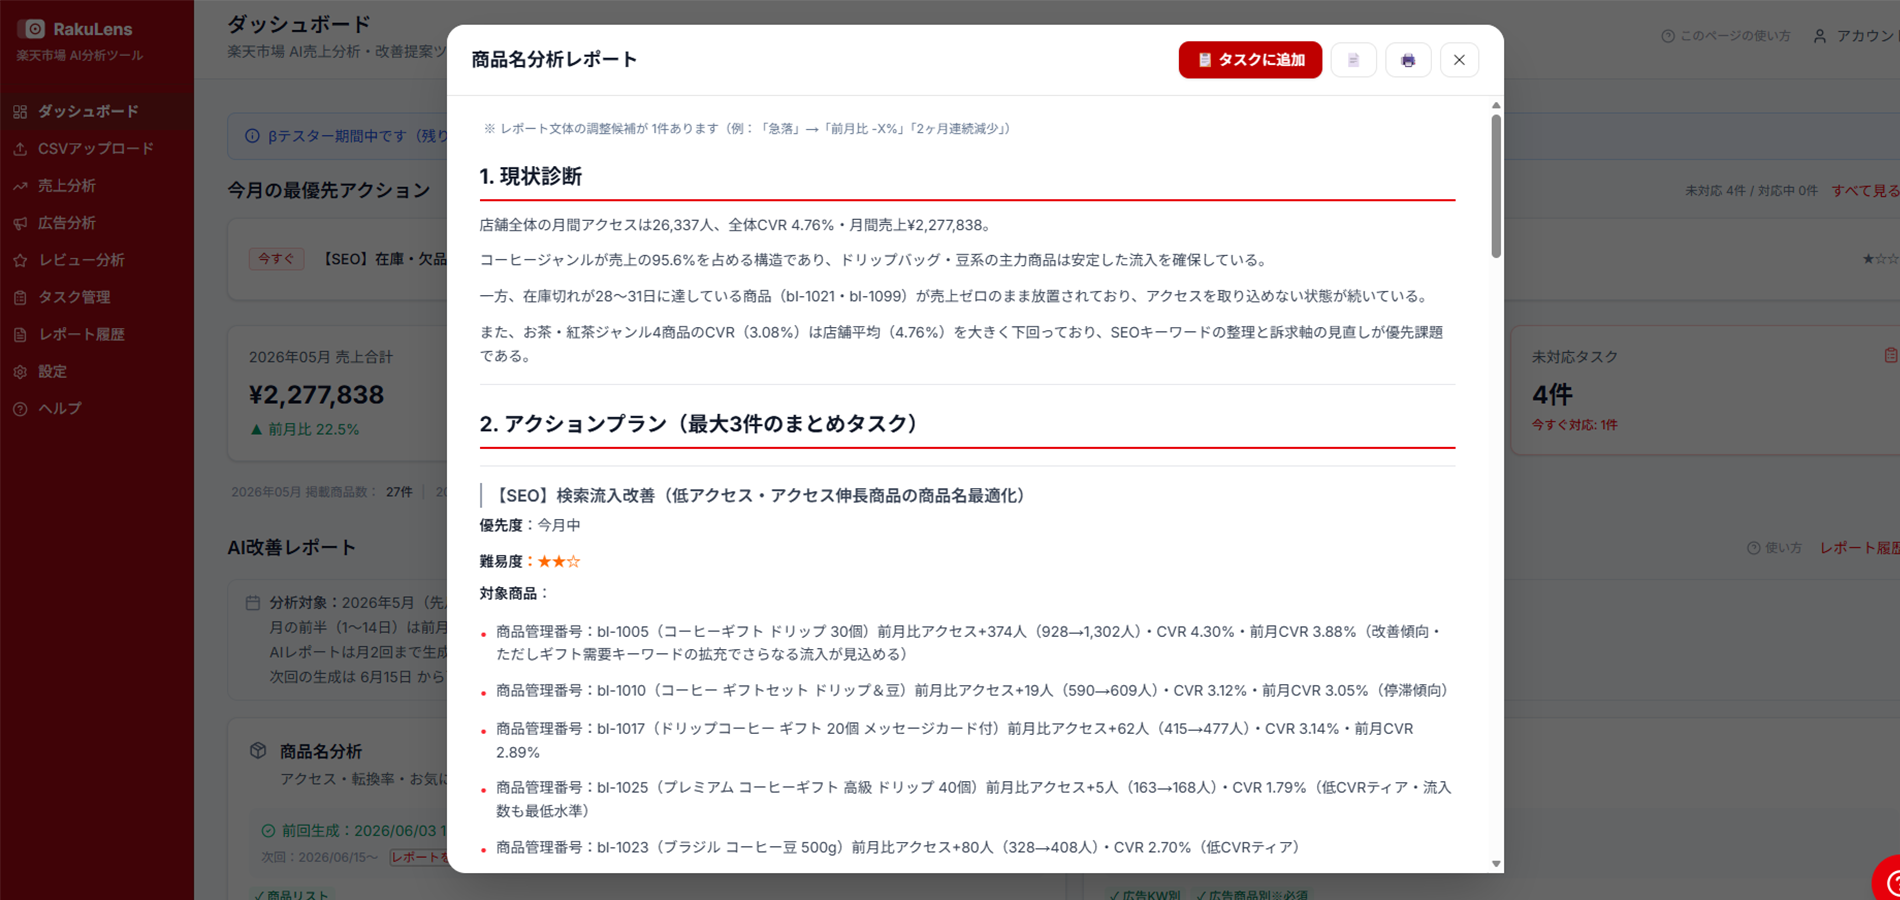The height and width of the screenshot is (900, 1900).
Task: Click the megaphone icon beside 広告分析
Action: point(20,222)
